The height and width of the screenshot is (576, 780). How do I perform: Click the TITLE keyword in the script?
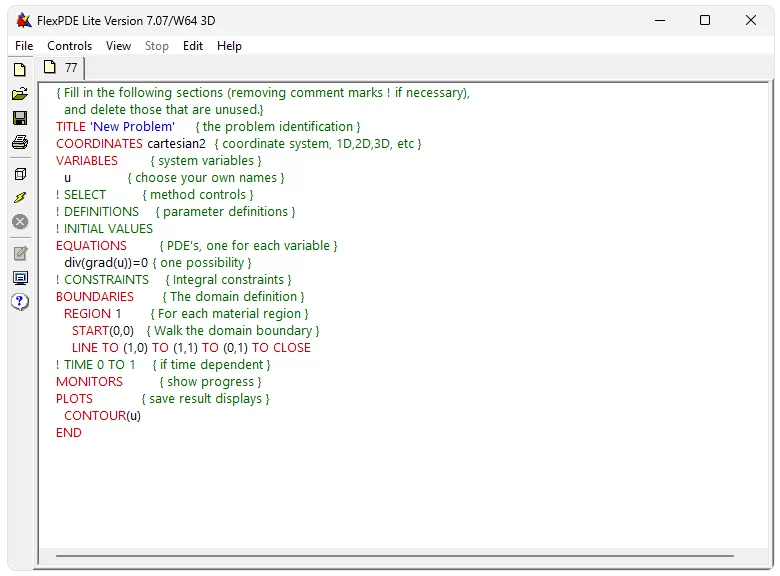click(71, 127)
